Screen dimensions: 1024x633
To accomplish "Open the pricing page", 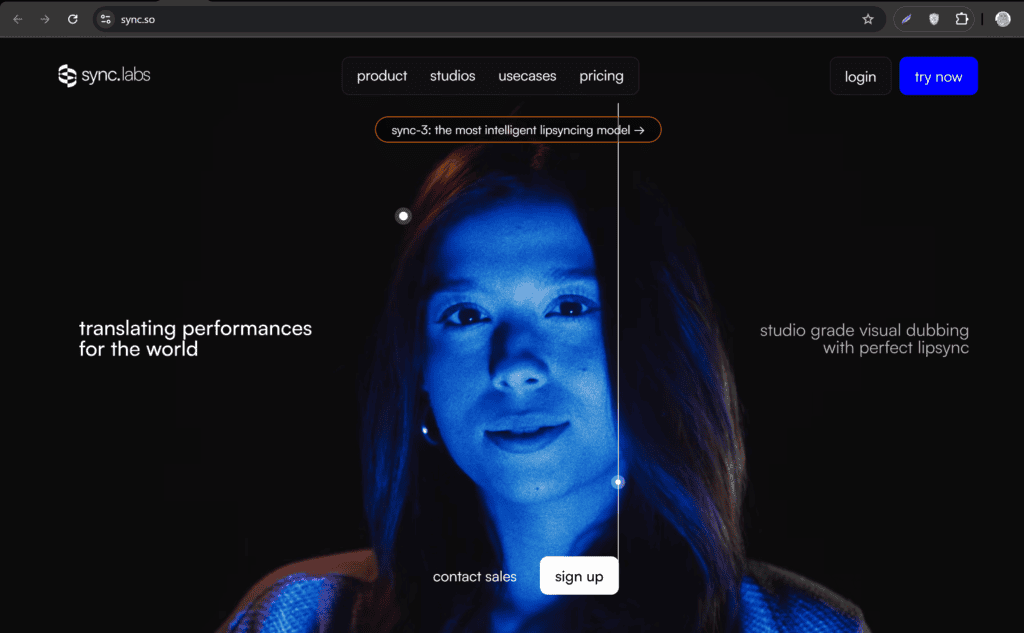I will point(601,76).
